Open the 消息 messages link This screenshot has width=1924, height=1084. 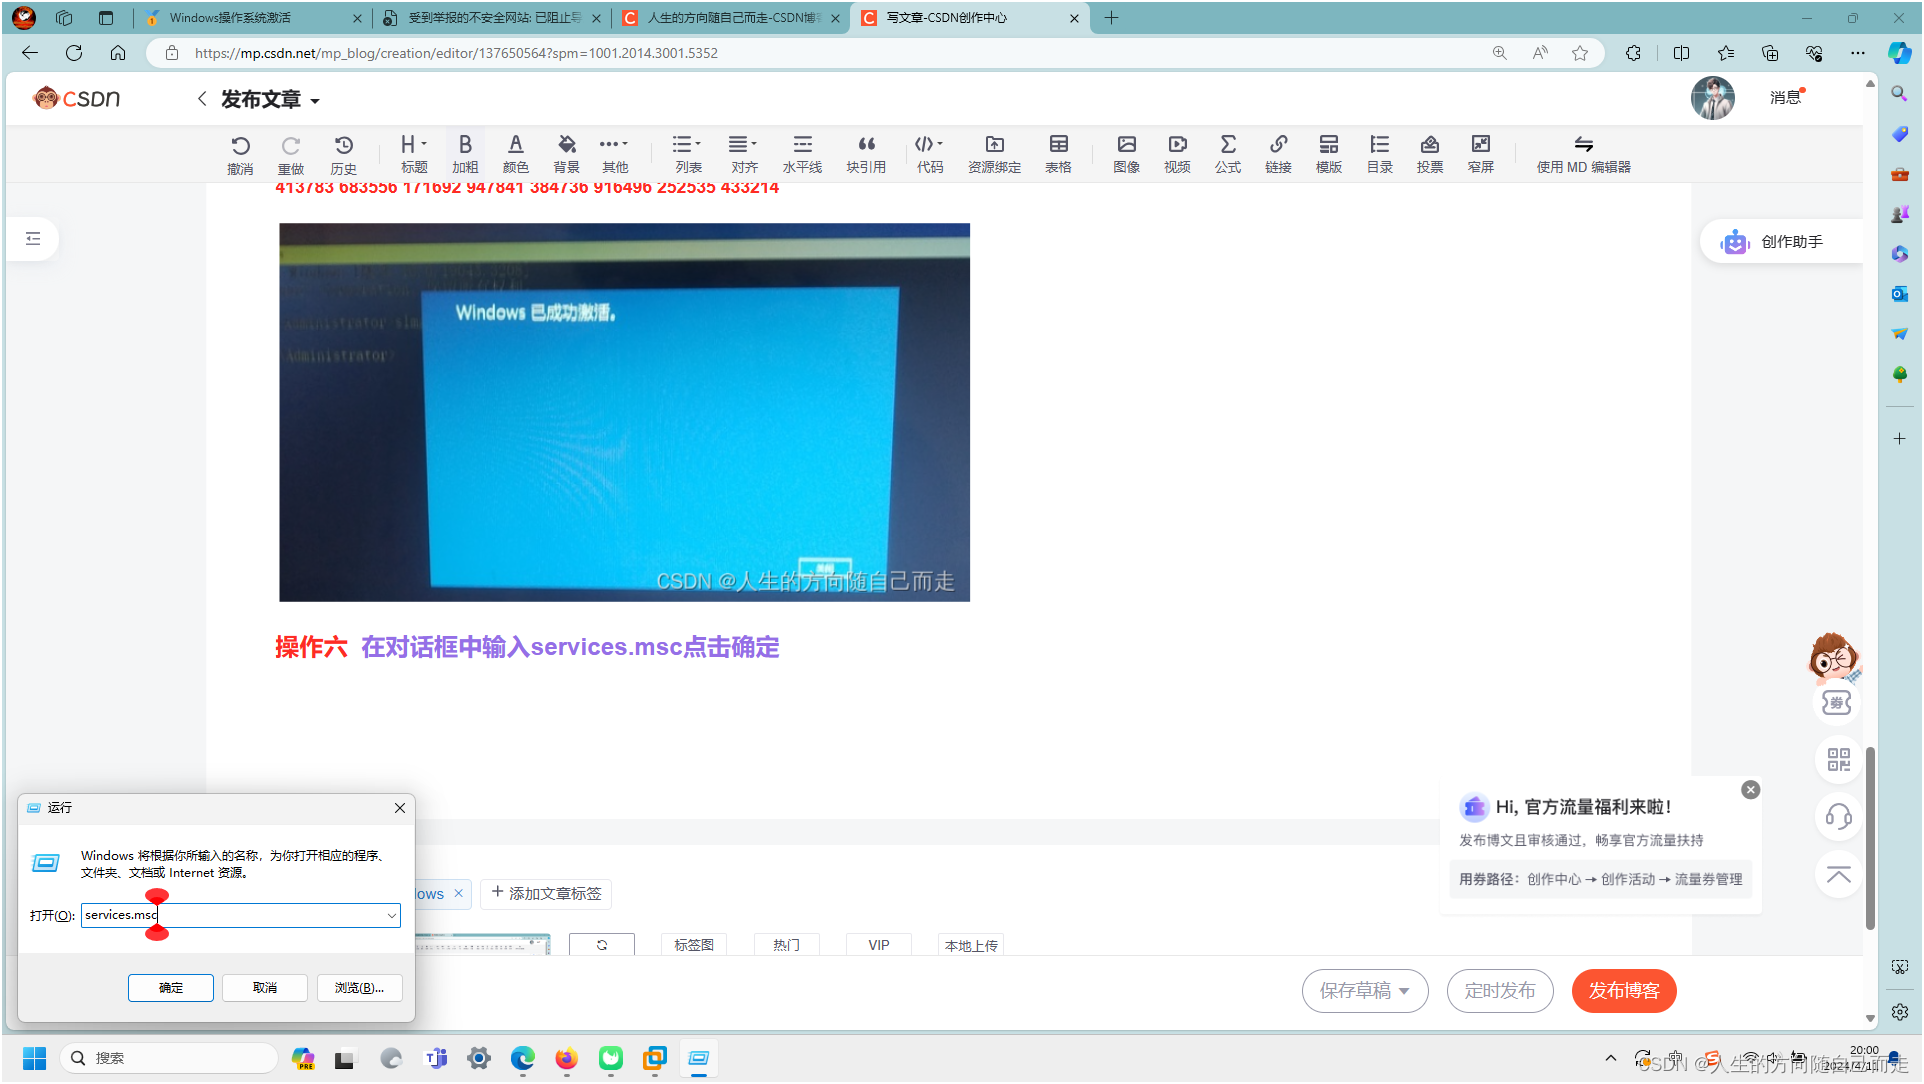pyautogui.click(x=1786, y=97)
